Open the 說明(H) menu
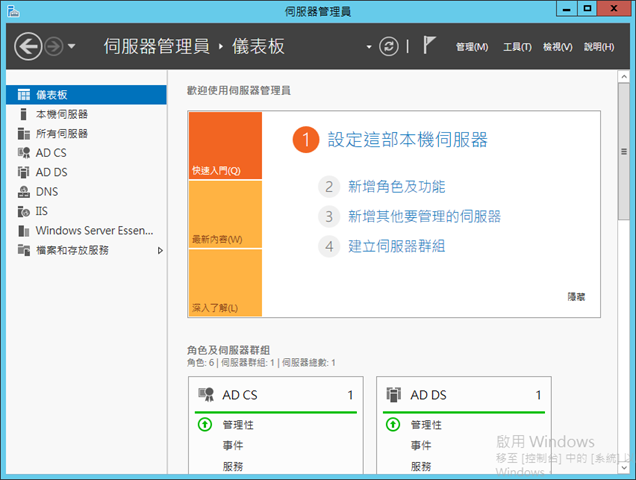 599,47
